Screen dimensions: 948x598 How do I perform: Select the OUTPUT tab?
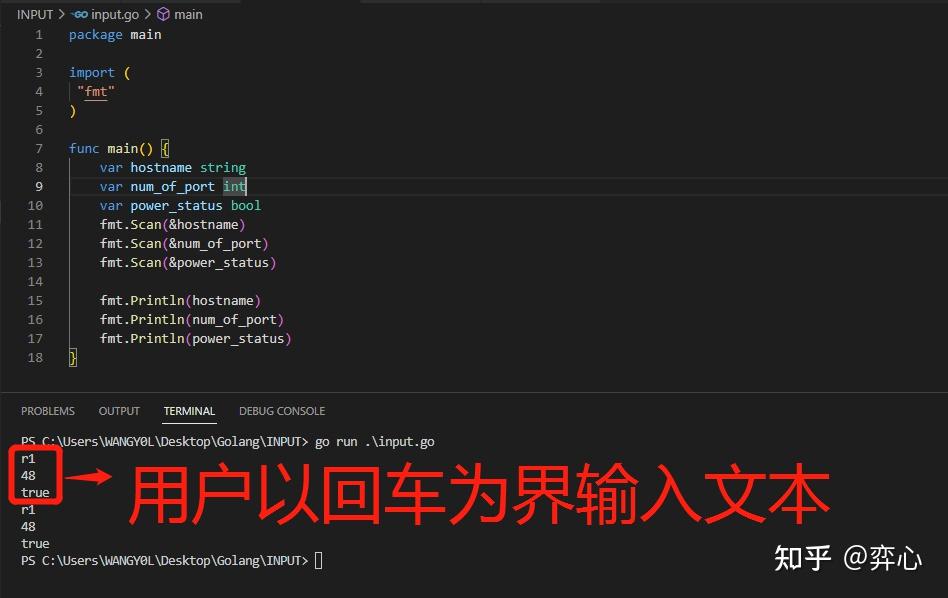coord(119,411)
